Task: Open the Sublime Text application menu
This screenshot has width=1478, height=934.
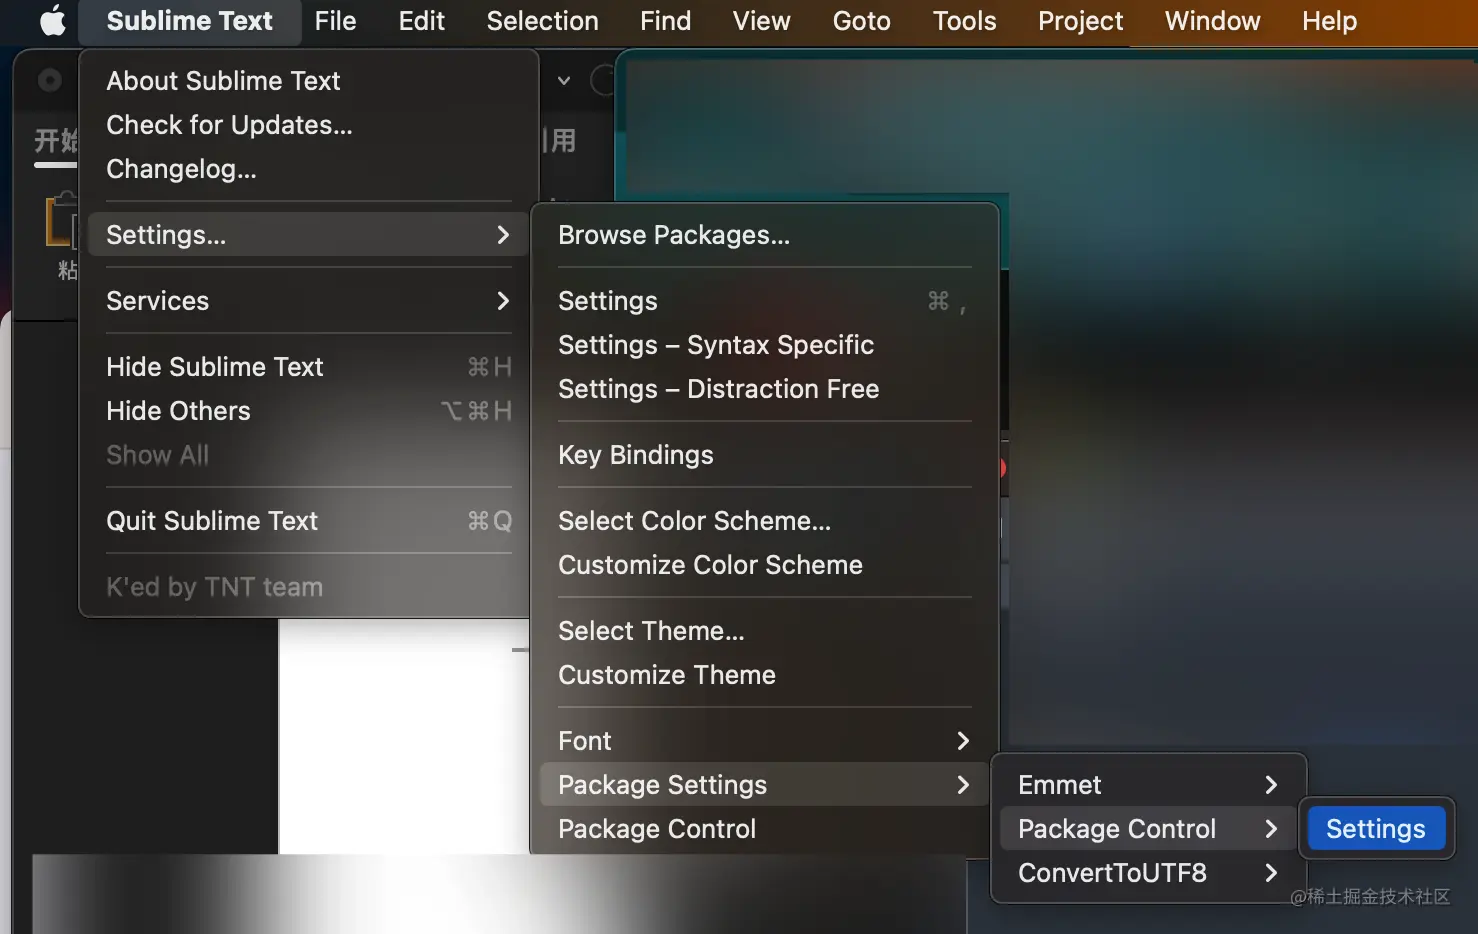Action: (x=189, y=21)
